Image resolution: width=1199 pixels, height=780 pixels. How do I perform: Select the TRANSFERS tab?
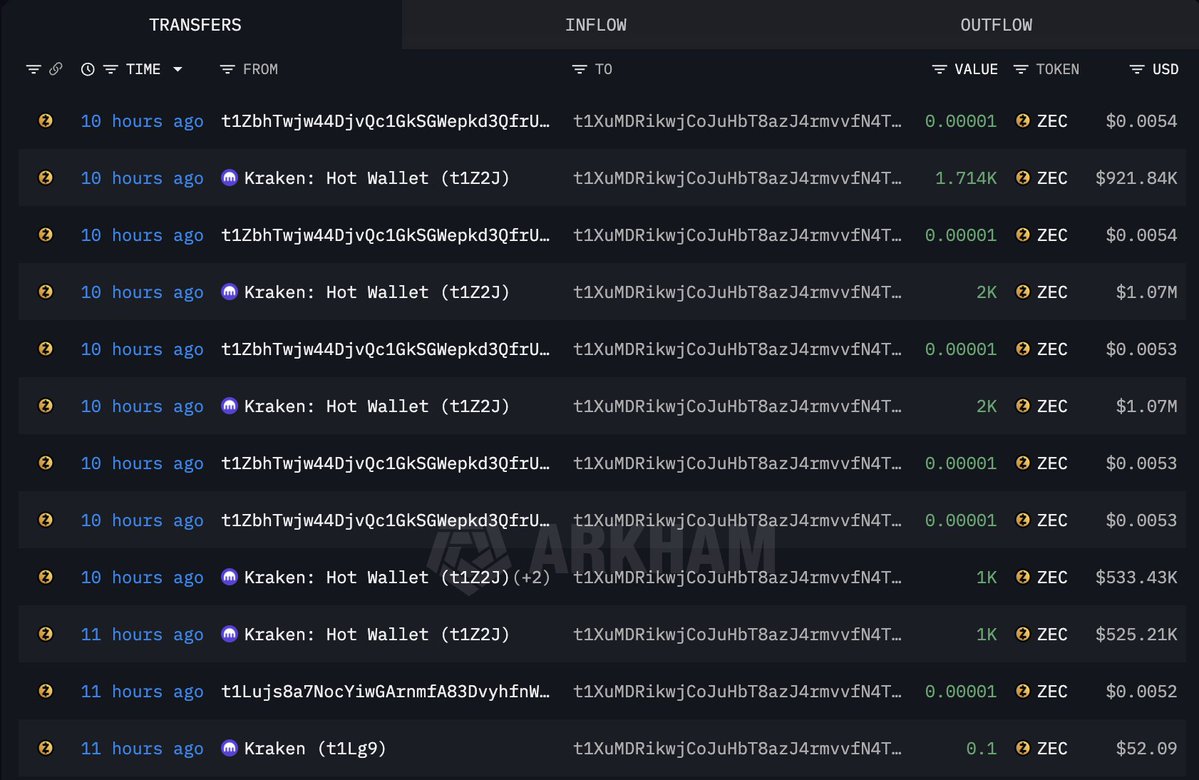[195, 25]
